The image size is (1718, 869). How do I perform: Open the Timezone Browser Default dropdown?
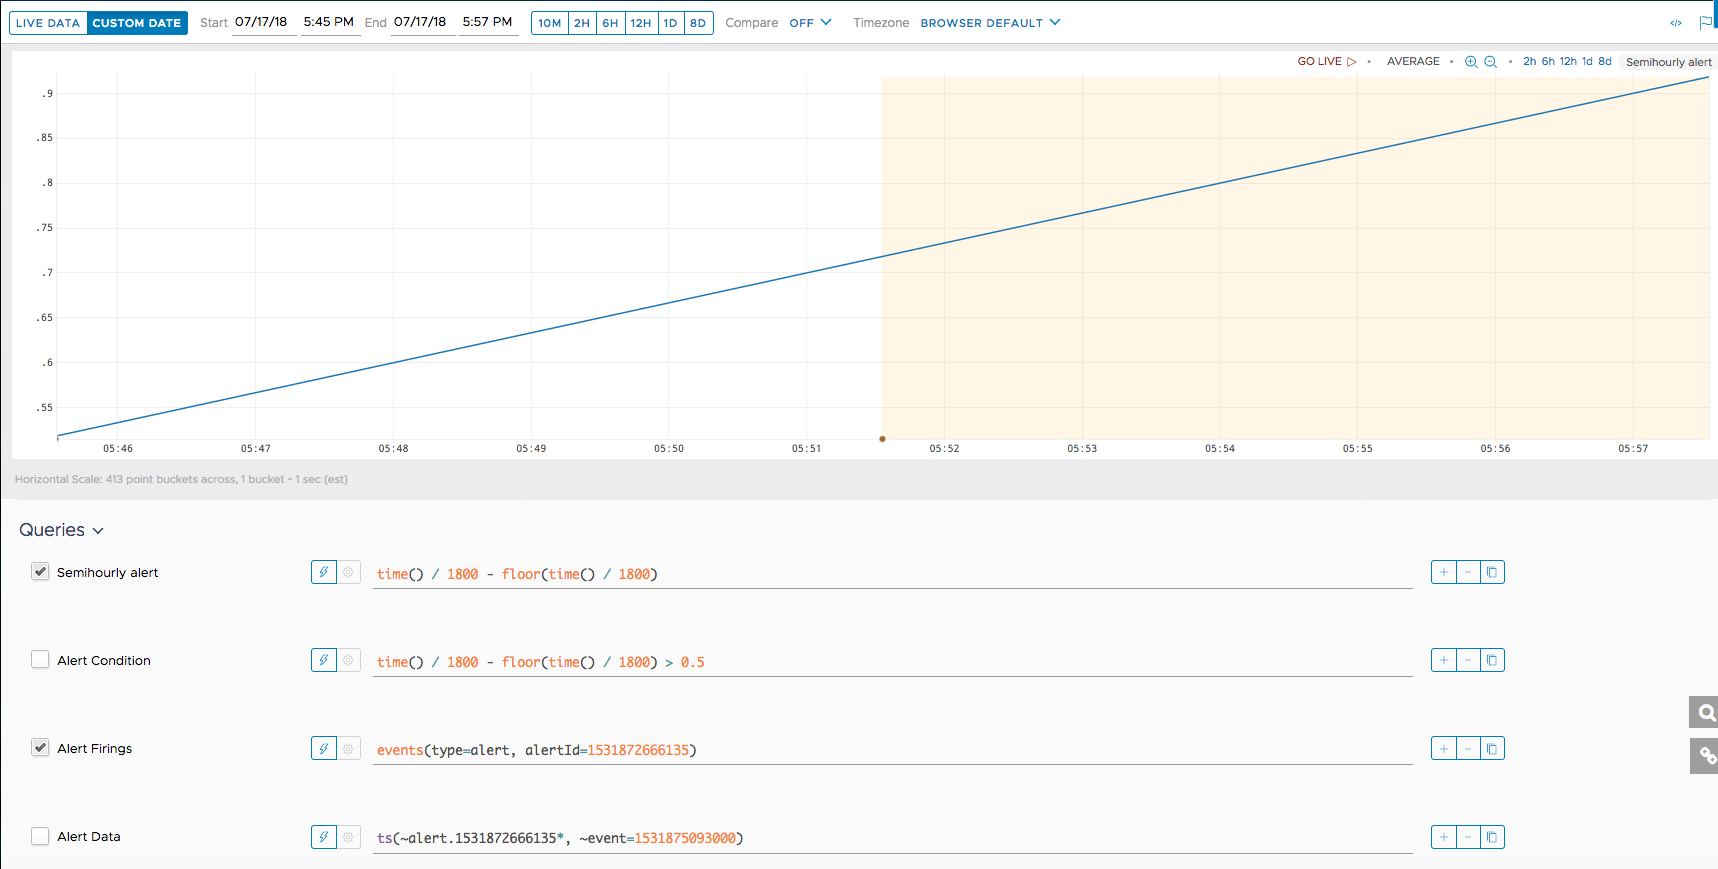(990, 23)
